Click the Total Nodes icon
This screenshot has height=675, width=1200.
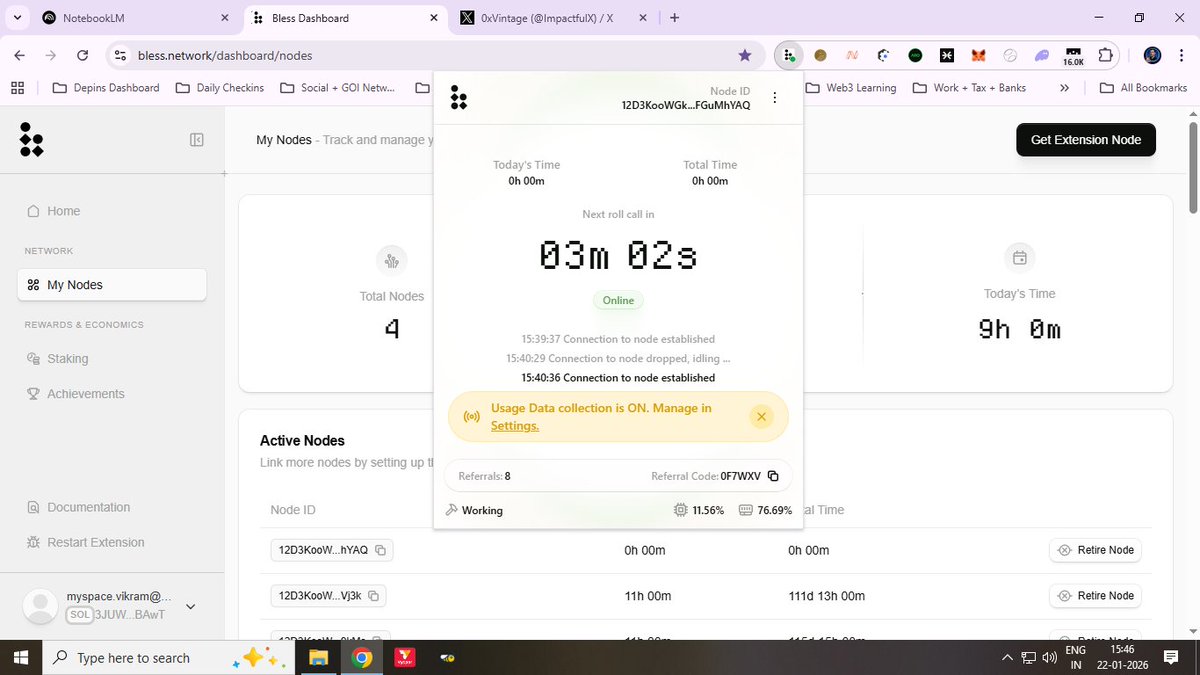tap(392, 261)
